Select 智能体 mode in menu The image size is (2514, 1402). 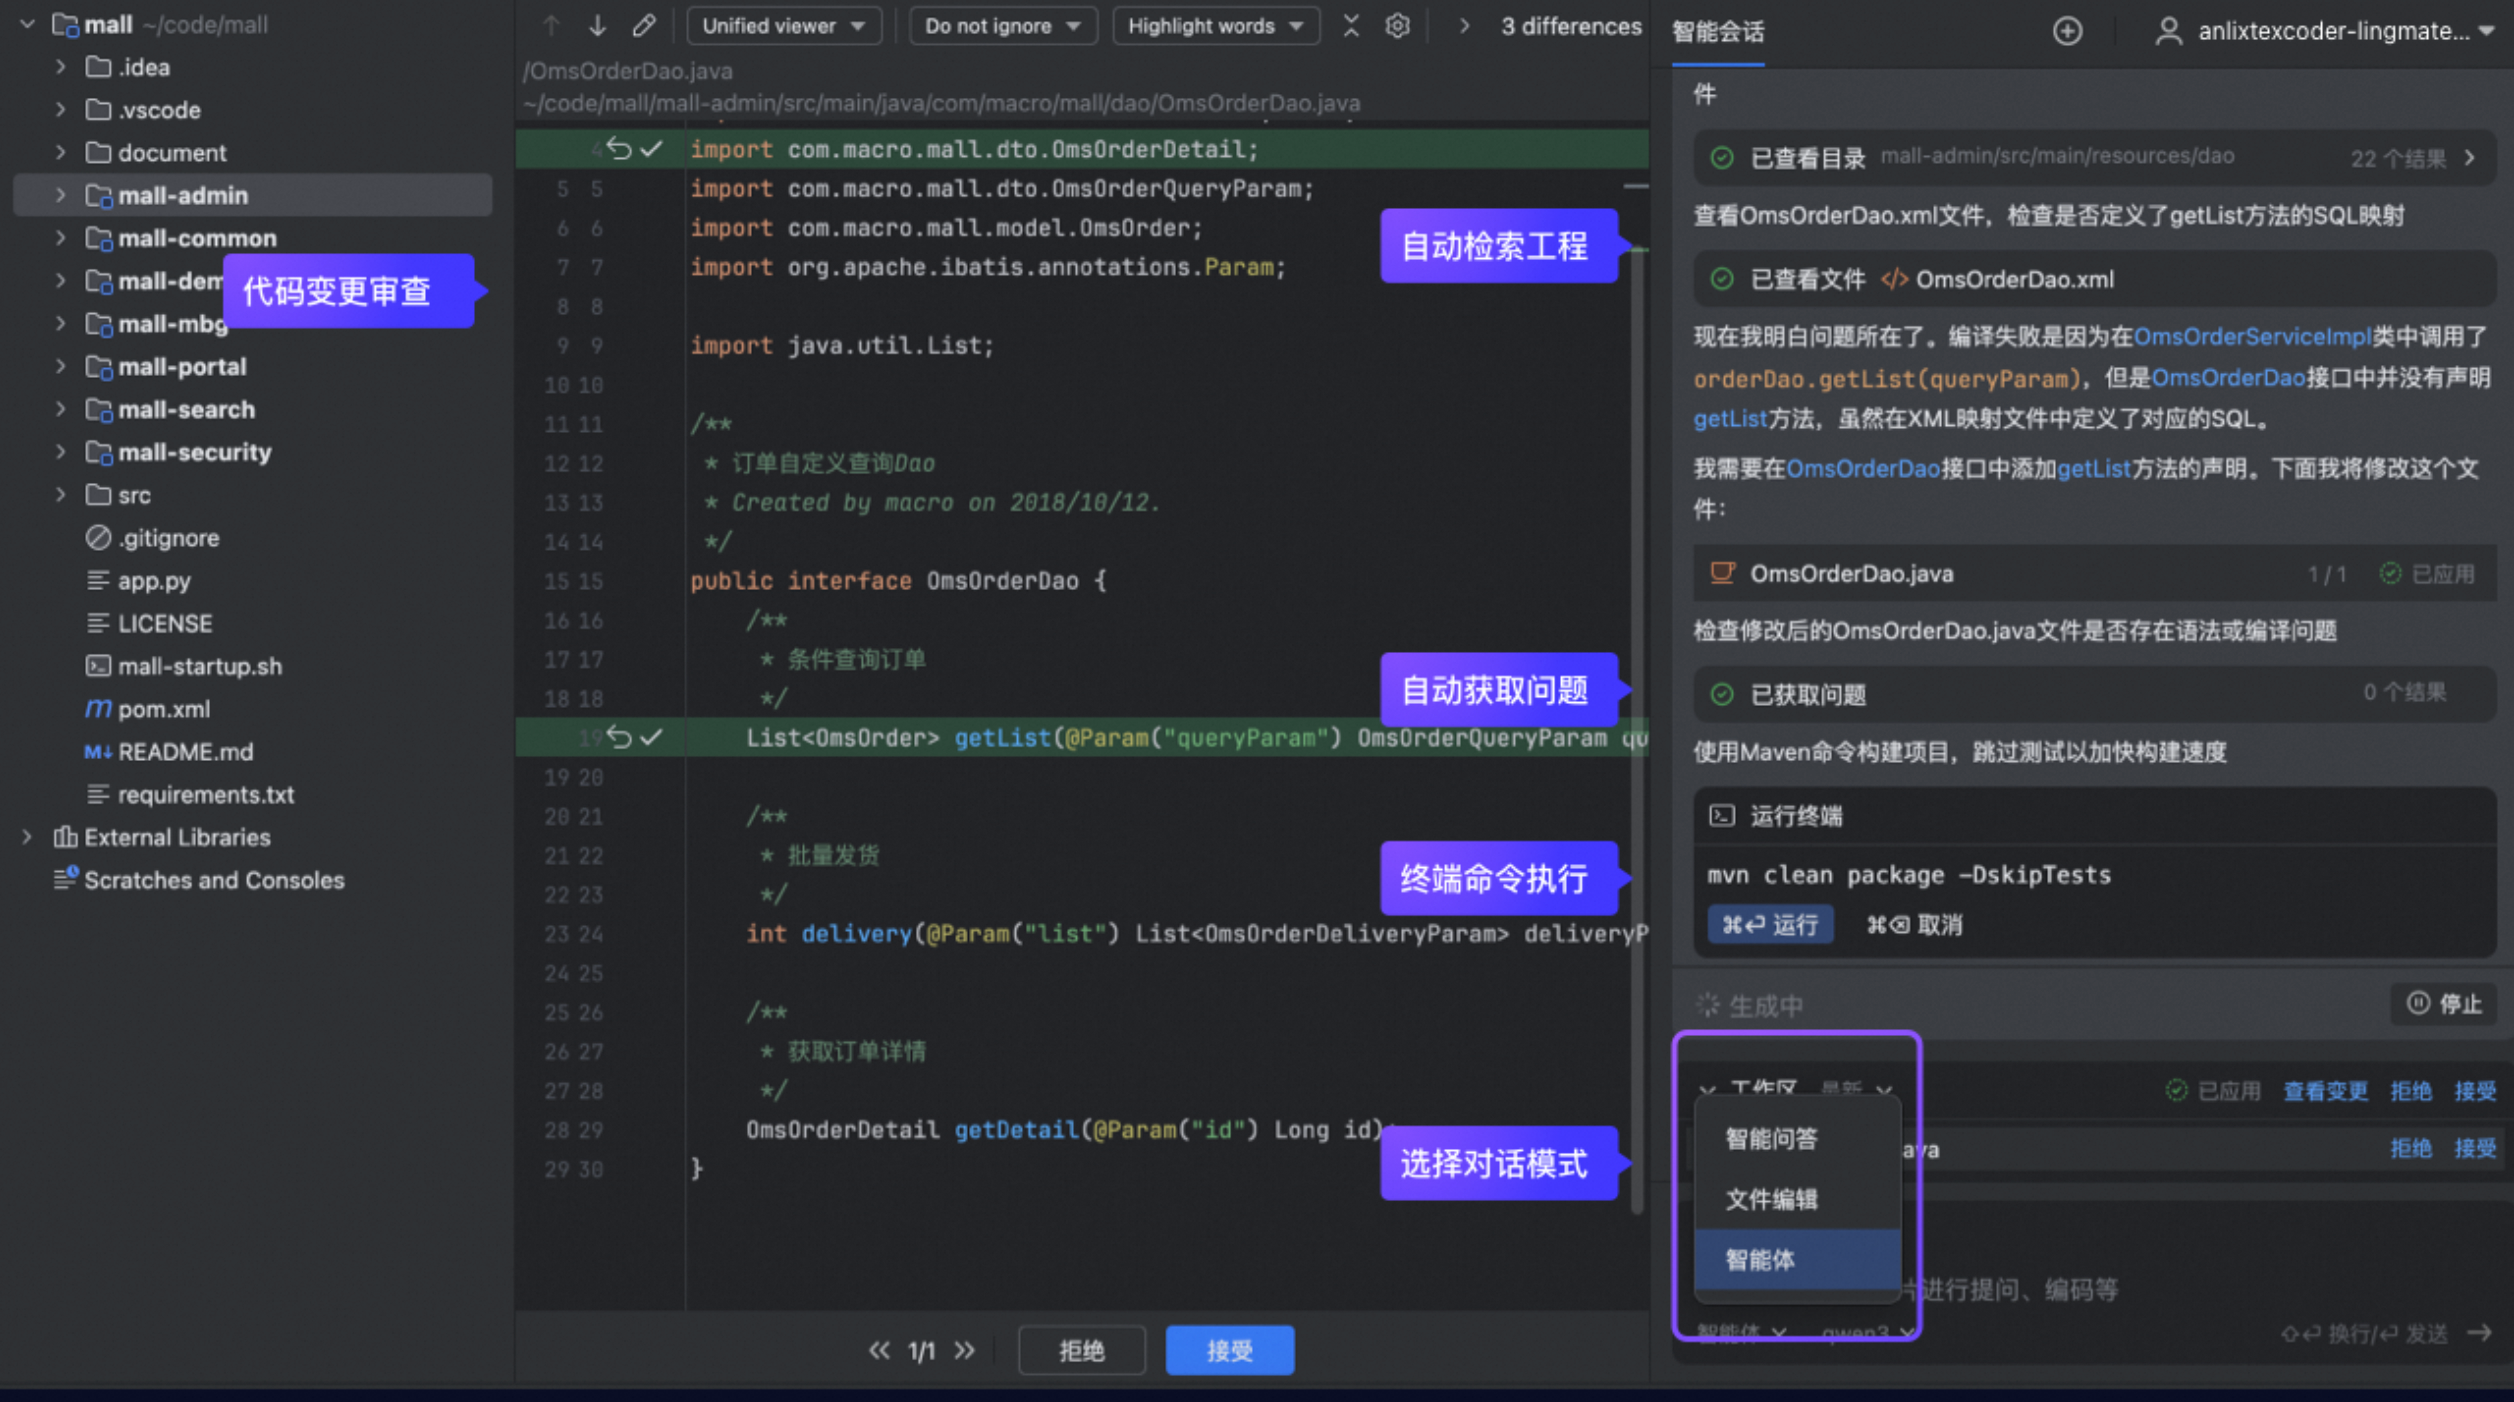(1797, 1260)
